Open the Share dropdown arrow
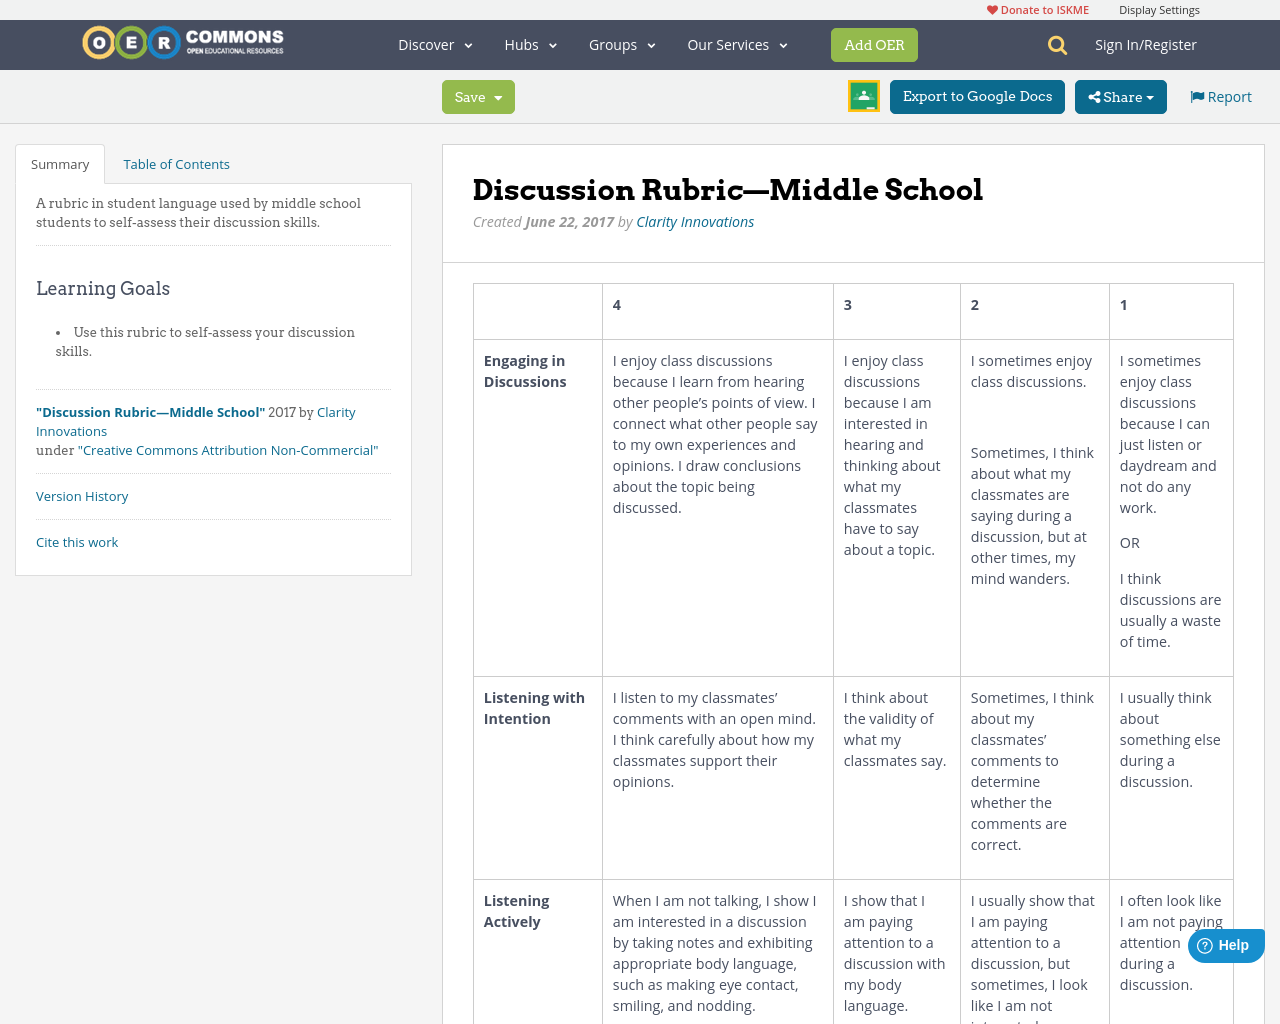The height and width of the screenshot is (1024, 1280). (x=1148, y=97)
